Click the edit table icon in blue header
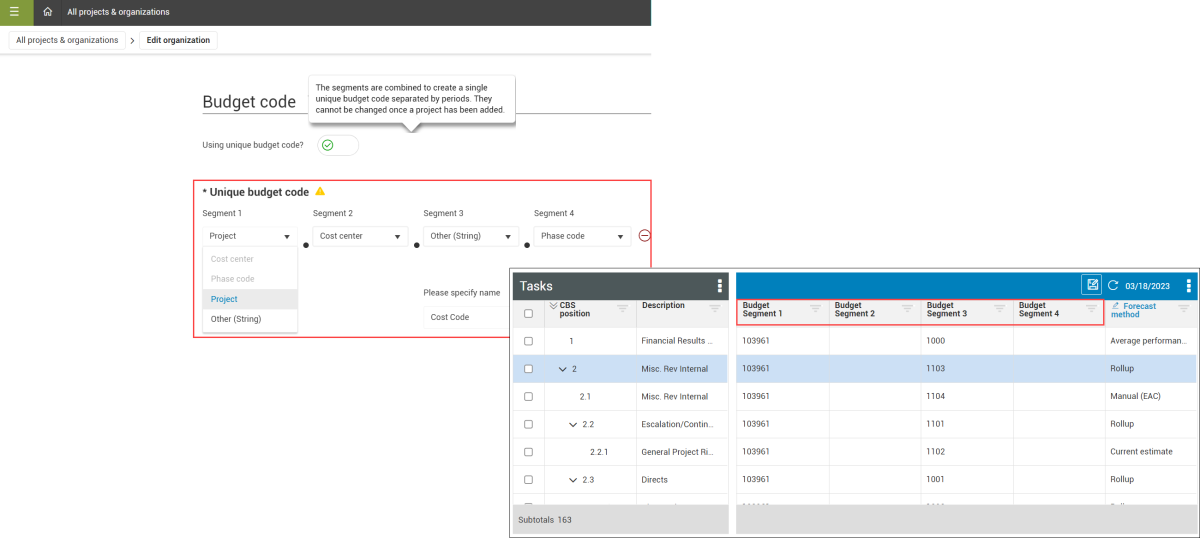 tap(1091, 285)
